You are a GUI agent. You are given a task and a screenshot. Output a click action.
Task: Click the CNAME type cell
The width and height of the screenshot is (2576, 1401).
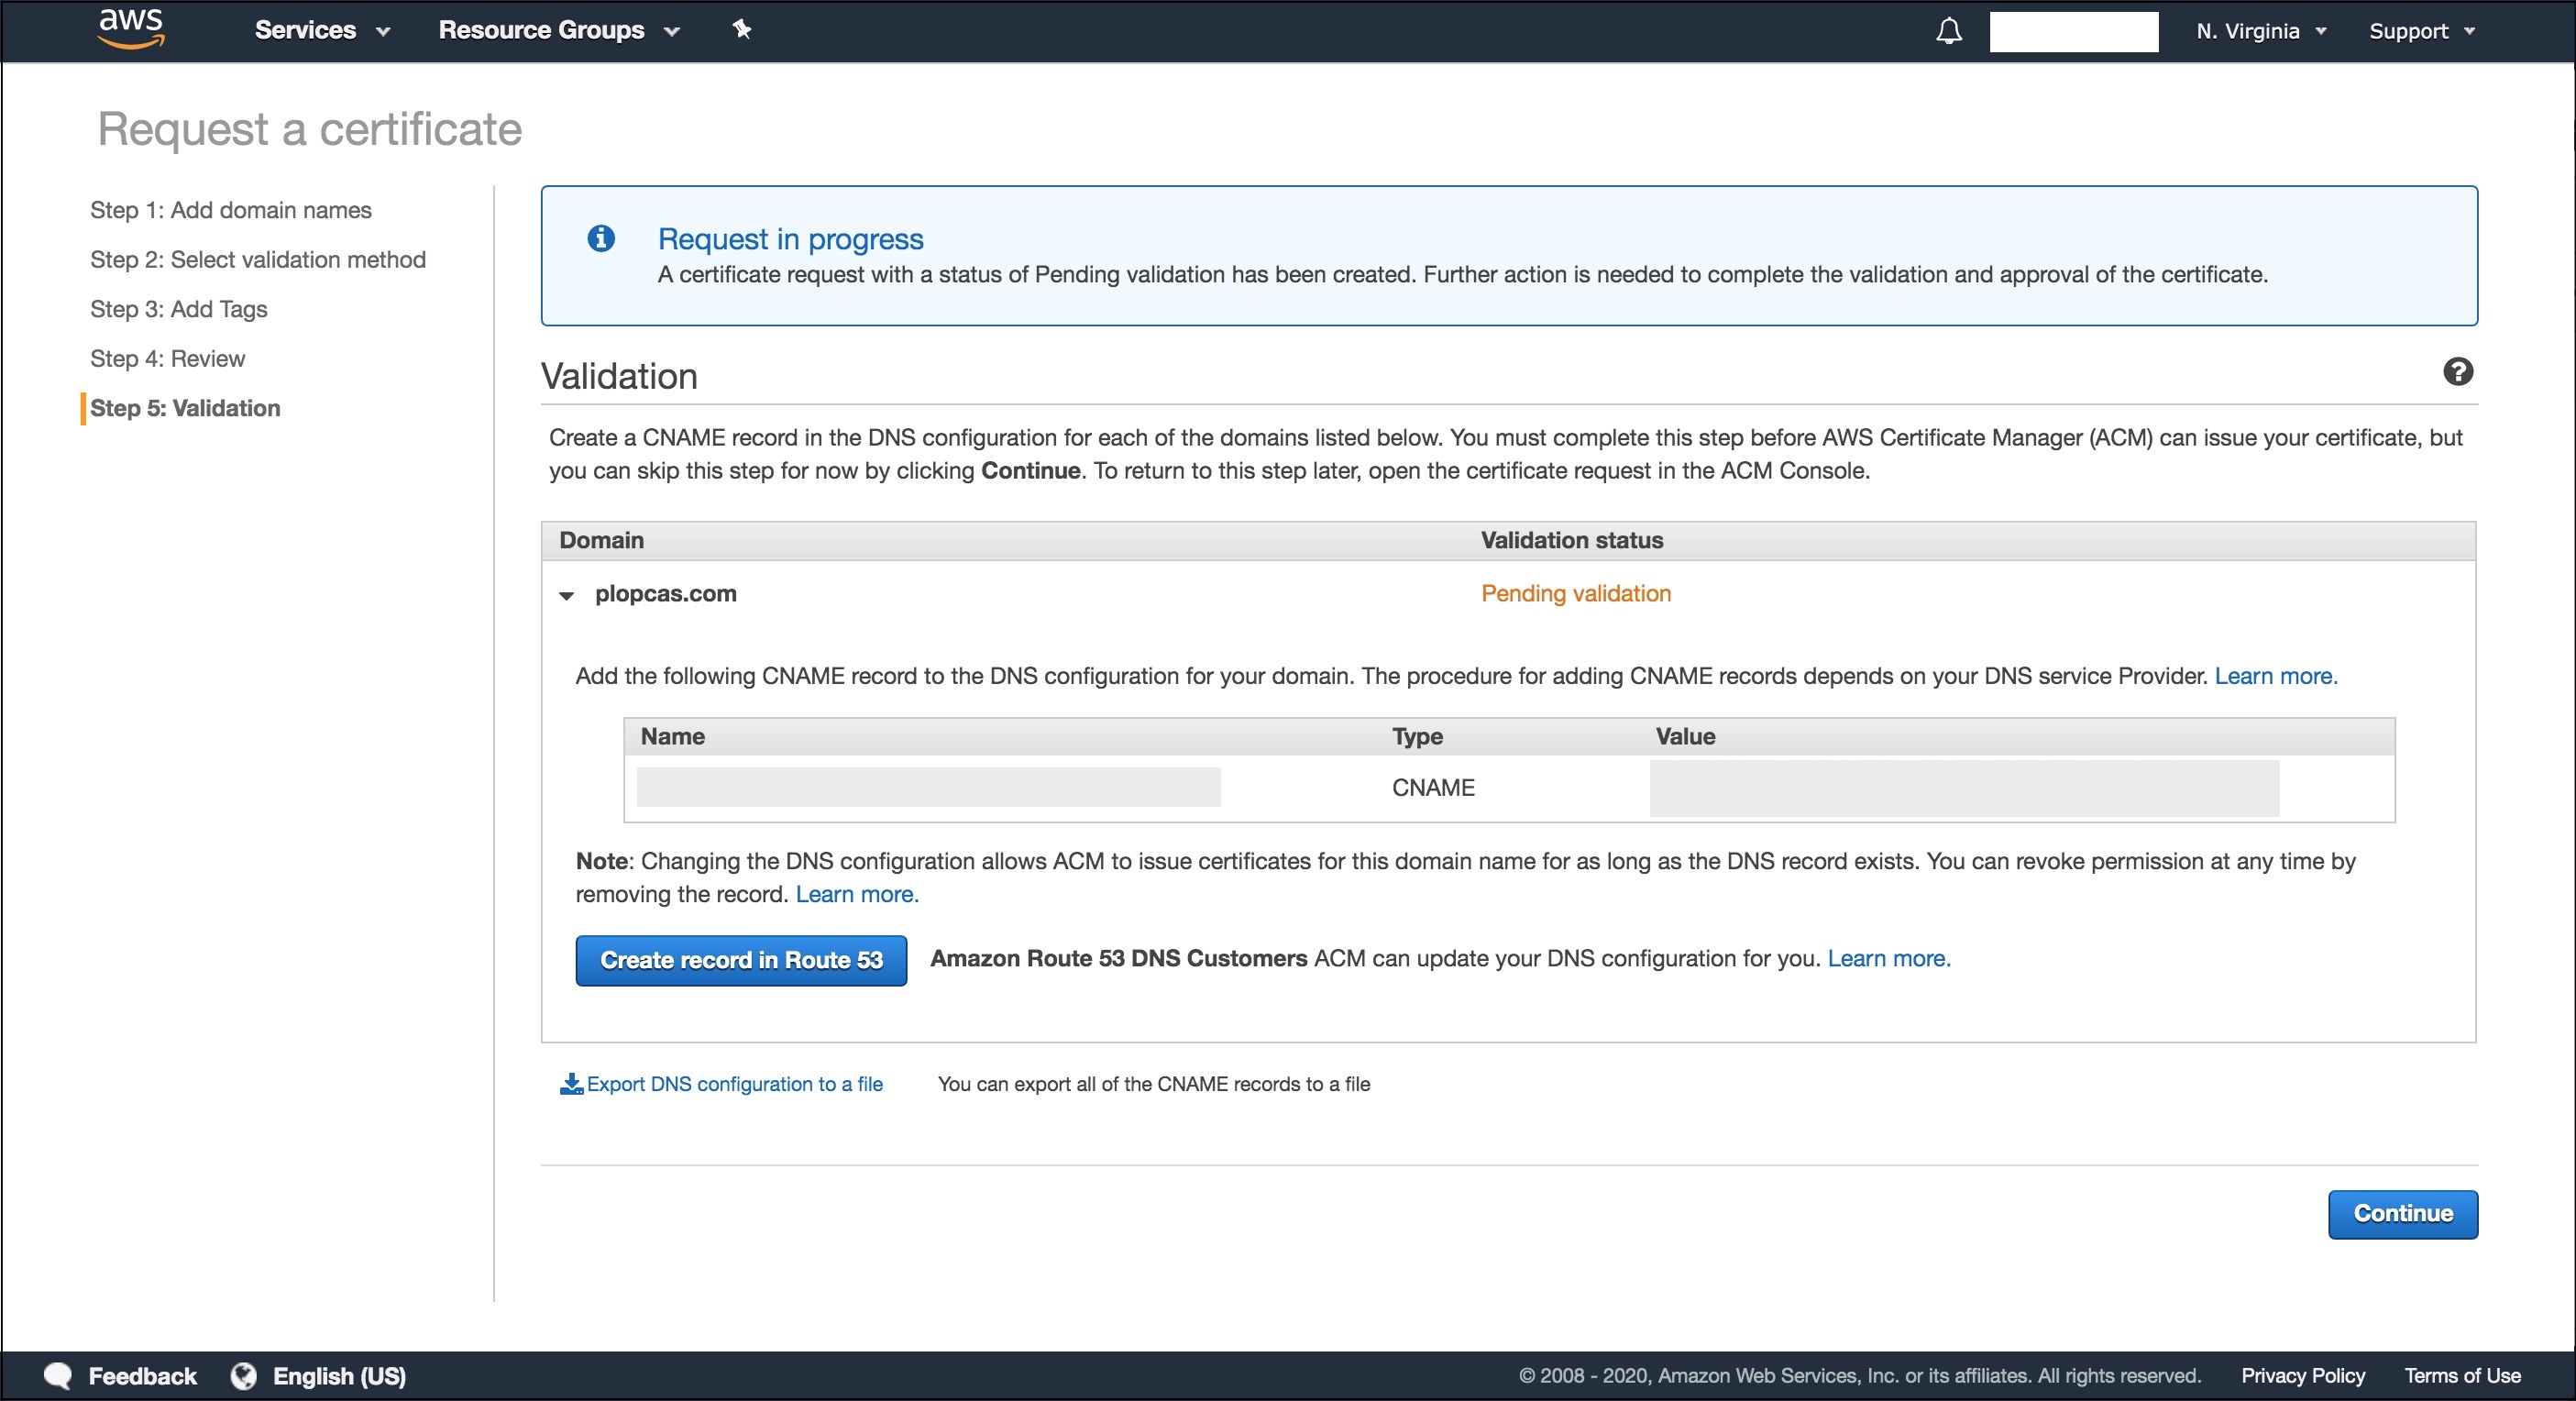click(x=1432, y=787)
